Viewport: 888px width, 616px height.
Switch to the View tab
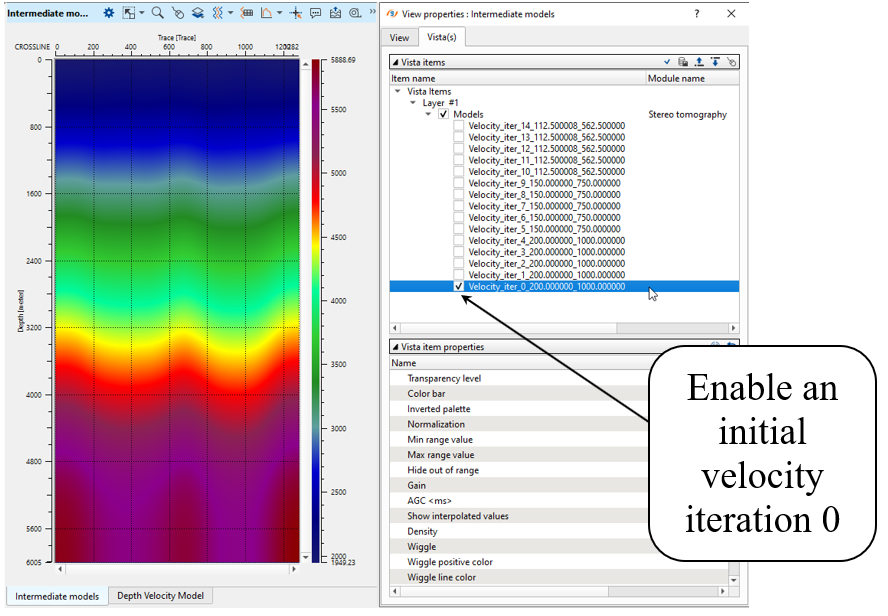click(x=399, y=38)
